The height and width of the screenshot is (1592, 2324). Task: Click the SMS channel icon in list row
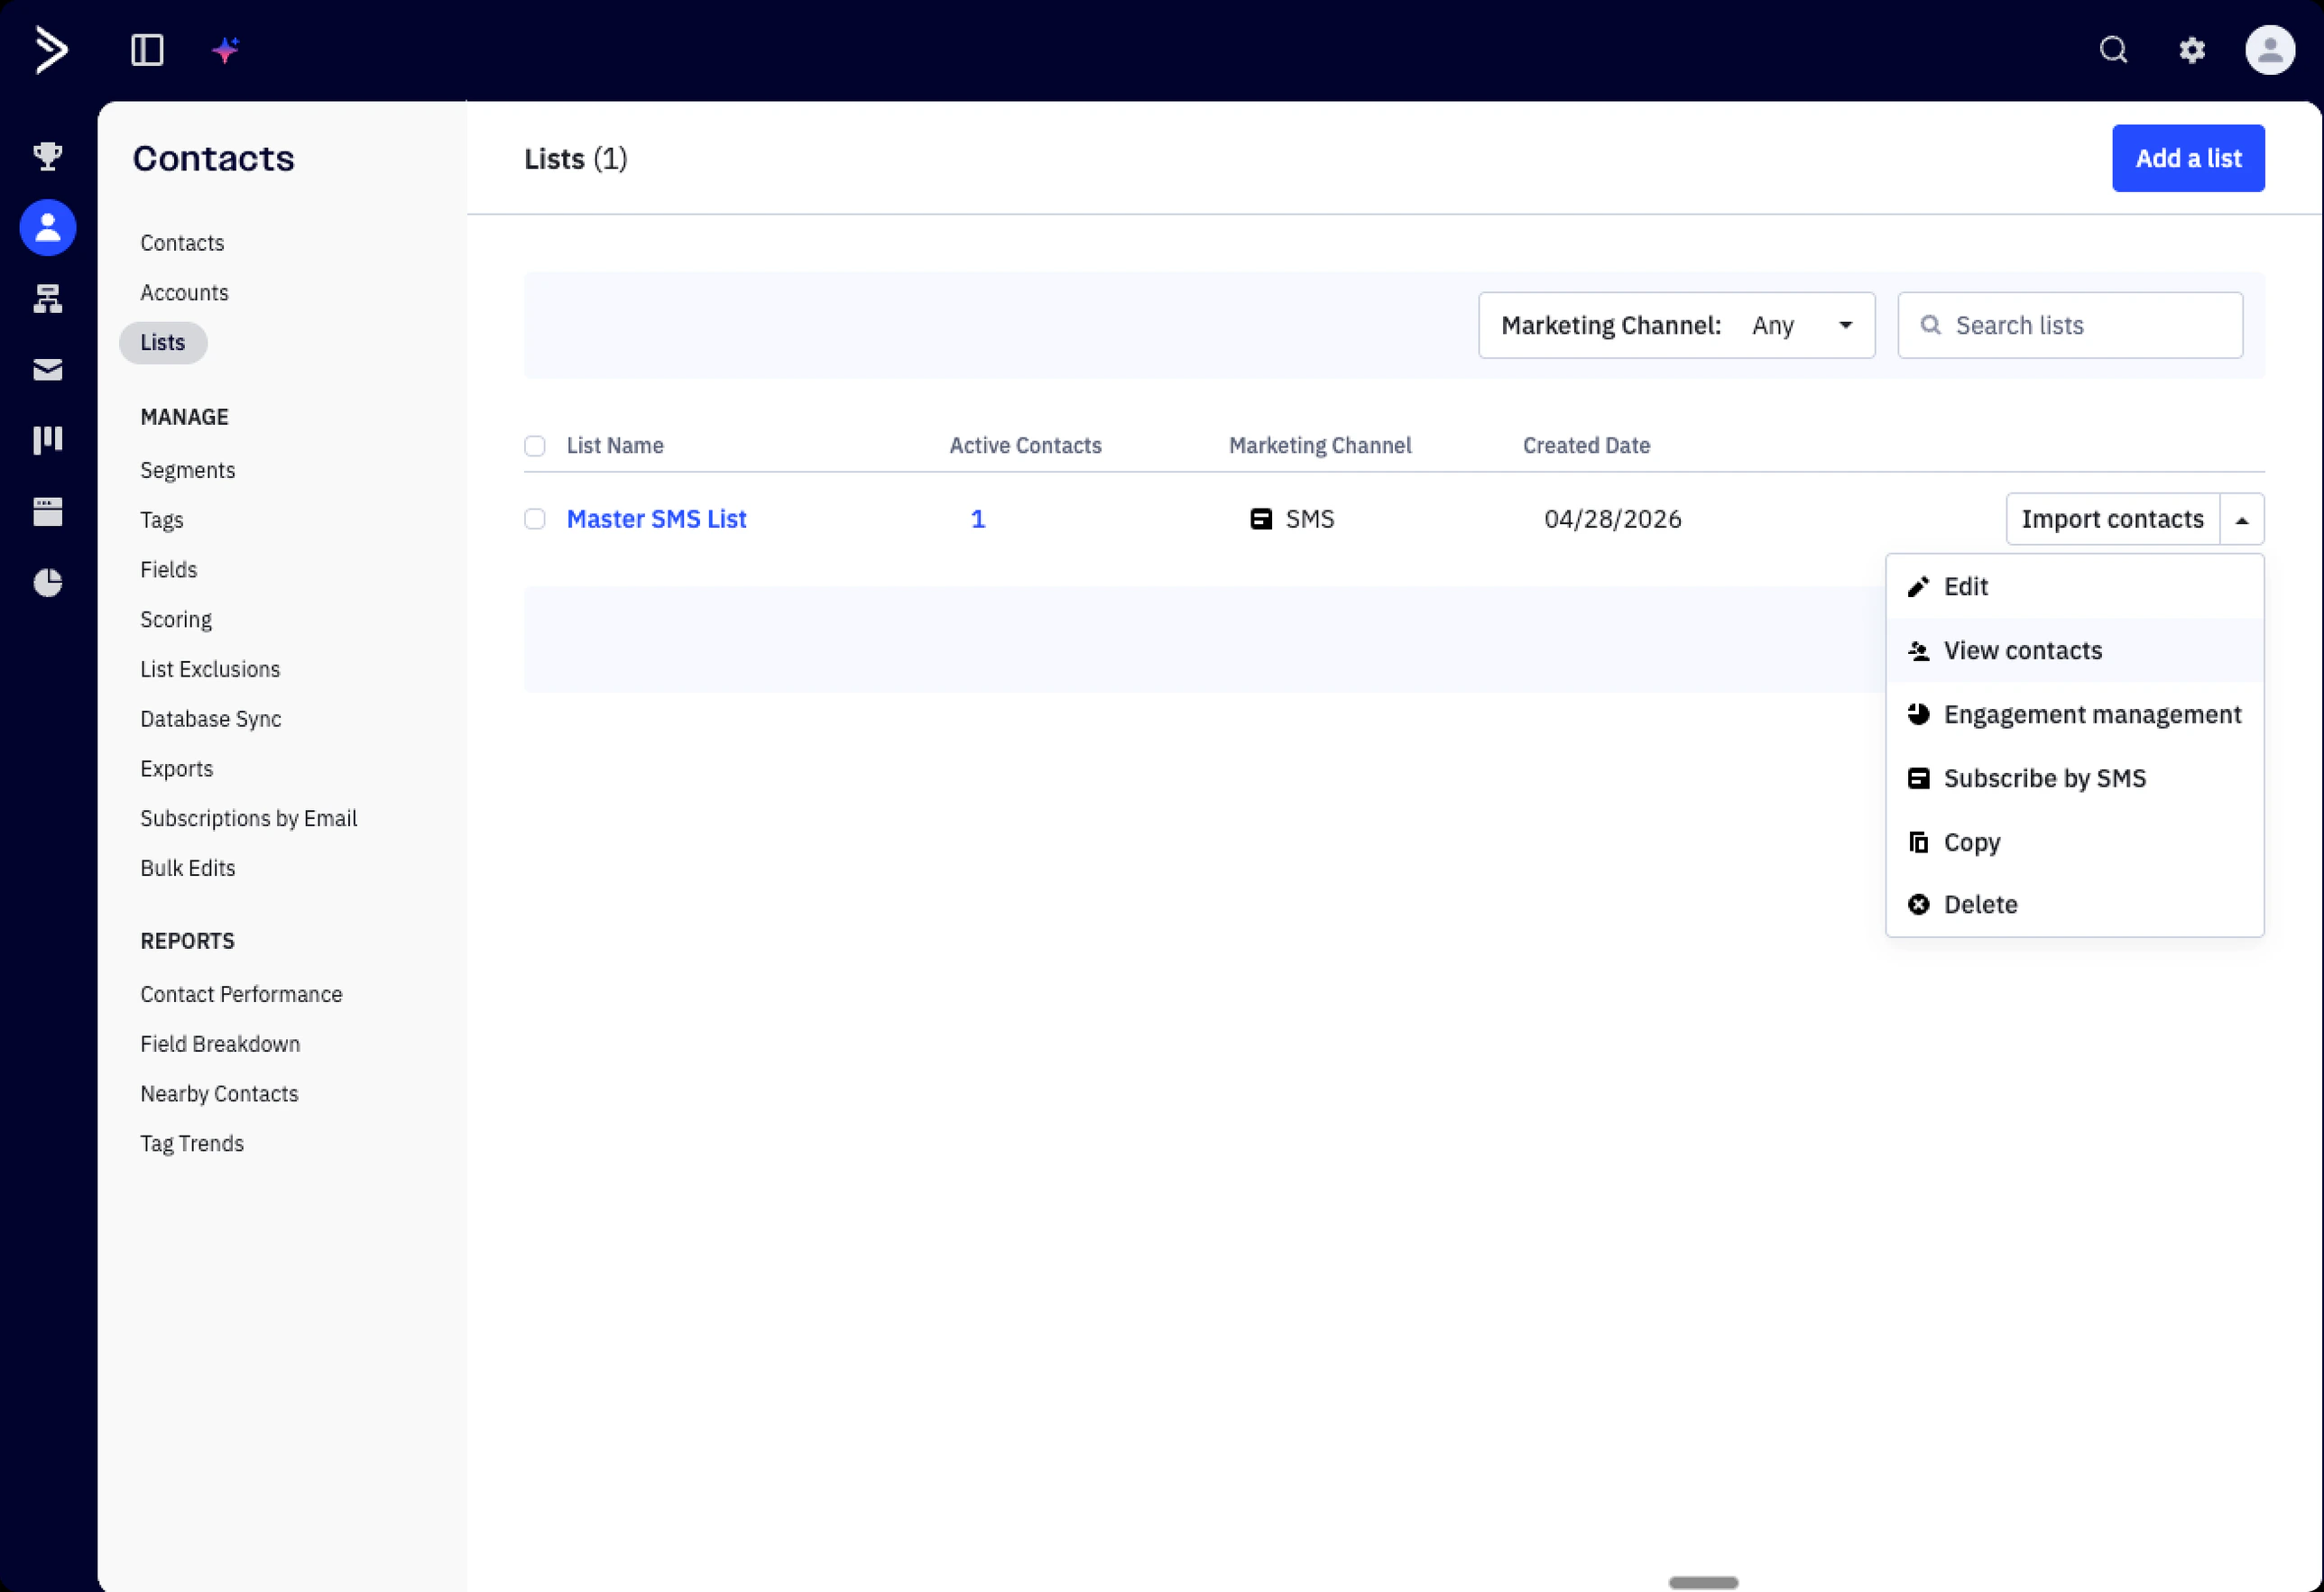pos(1261,519)
